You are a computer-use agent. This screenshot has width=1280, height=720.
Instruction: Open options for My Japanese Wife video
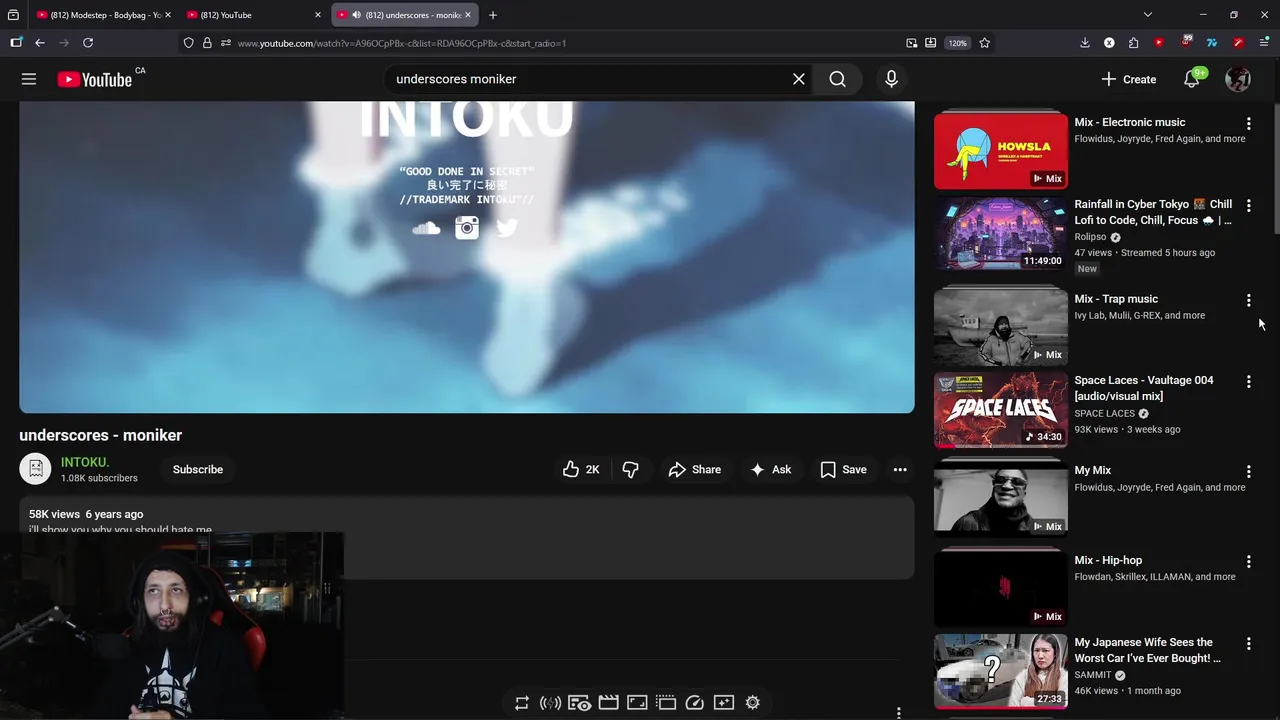[x=1248, y=644]
